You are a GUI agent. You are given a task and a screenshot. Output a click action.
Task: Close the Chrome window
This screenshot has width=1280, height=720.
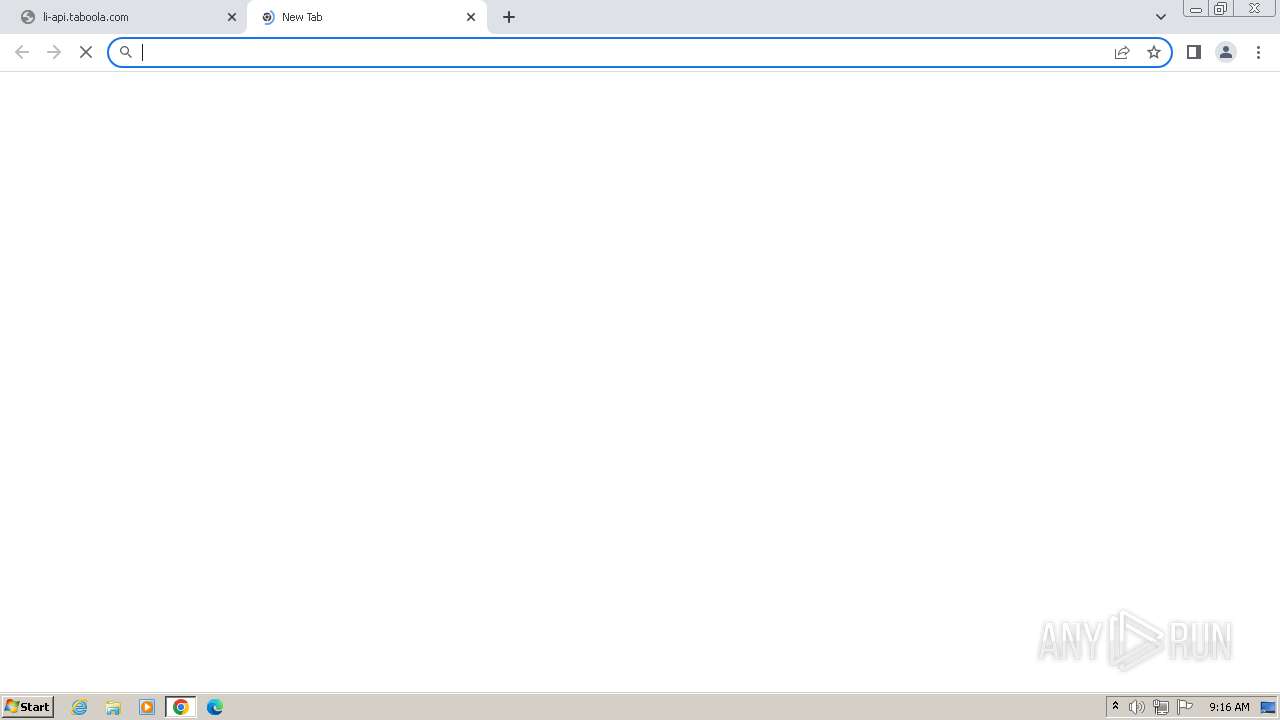click(x=1254, y=9)
